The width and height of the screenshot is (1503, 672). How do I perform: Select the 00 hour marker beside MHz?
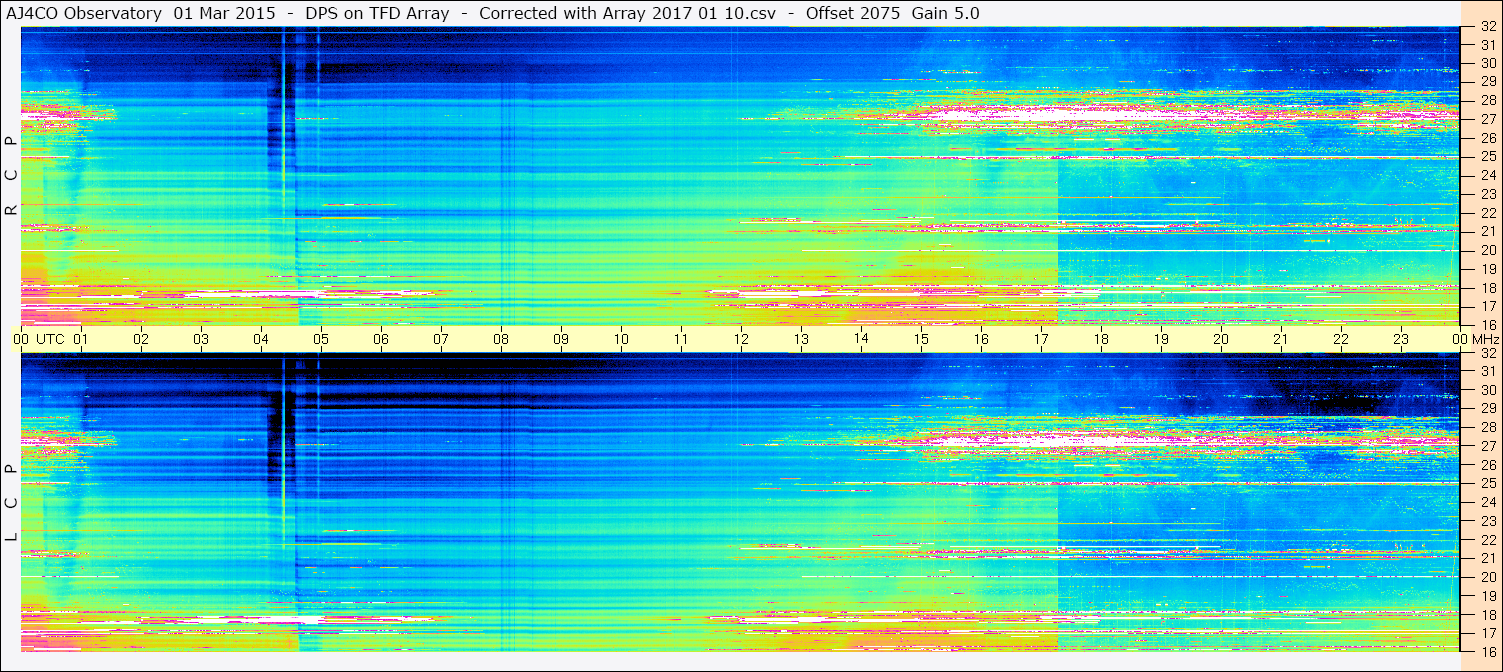(x=1460, y=339)
